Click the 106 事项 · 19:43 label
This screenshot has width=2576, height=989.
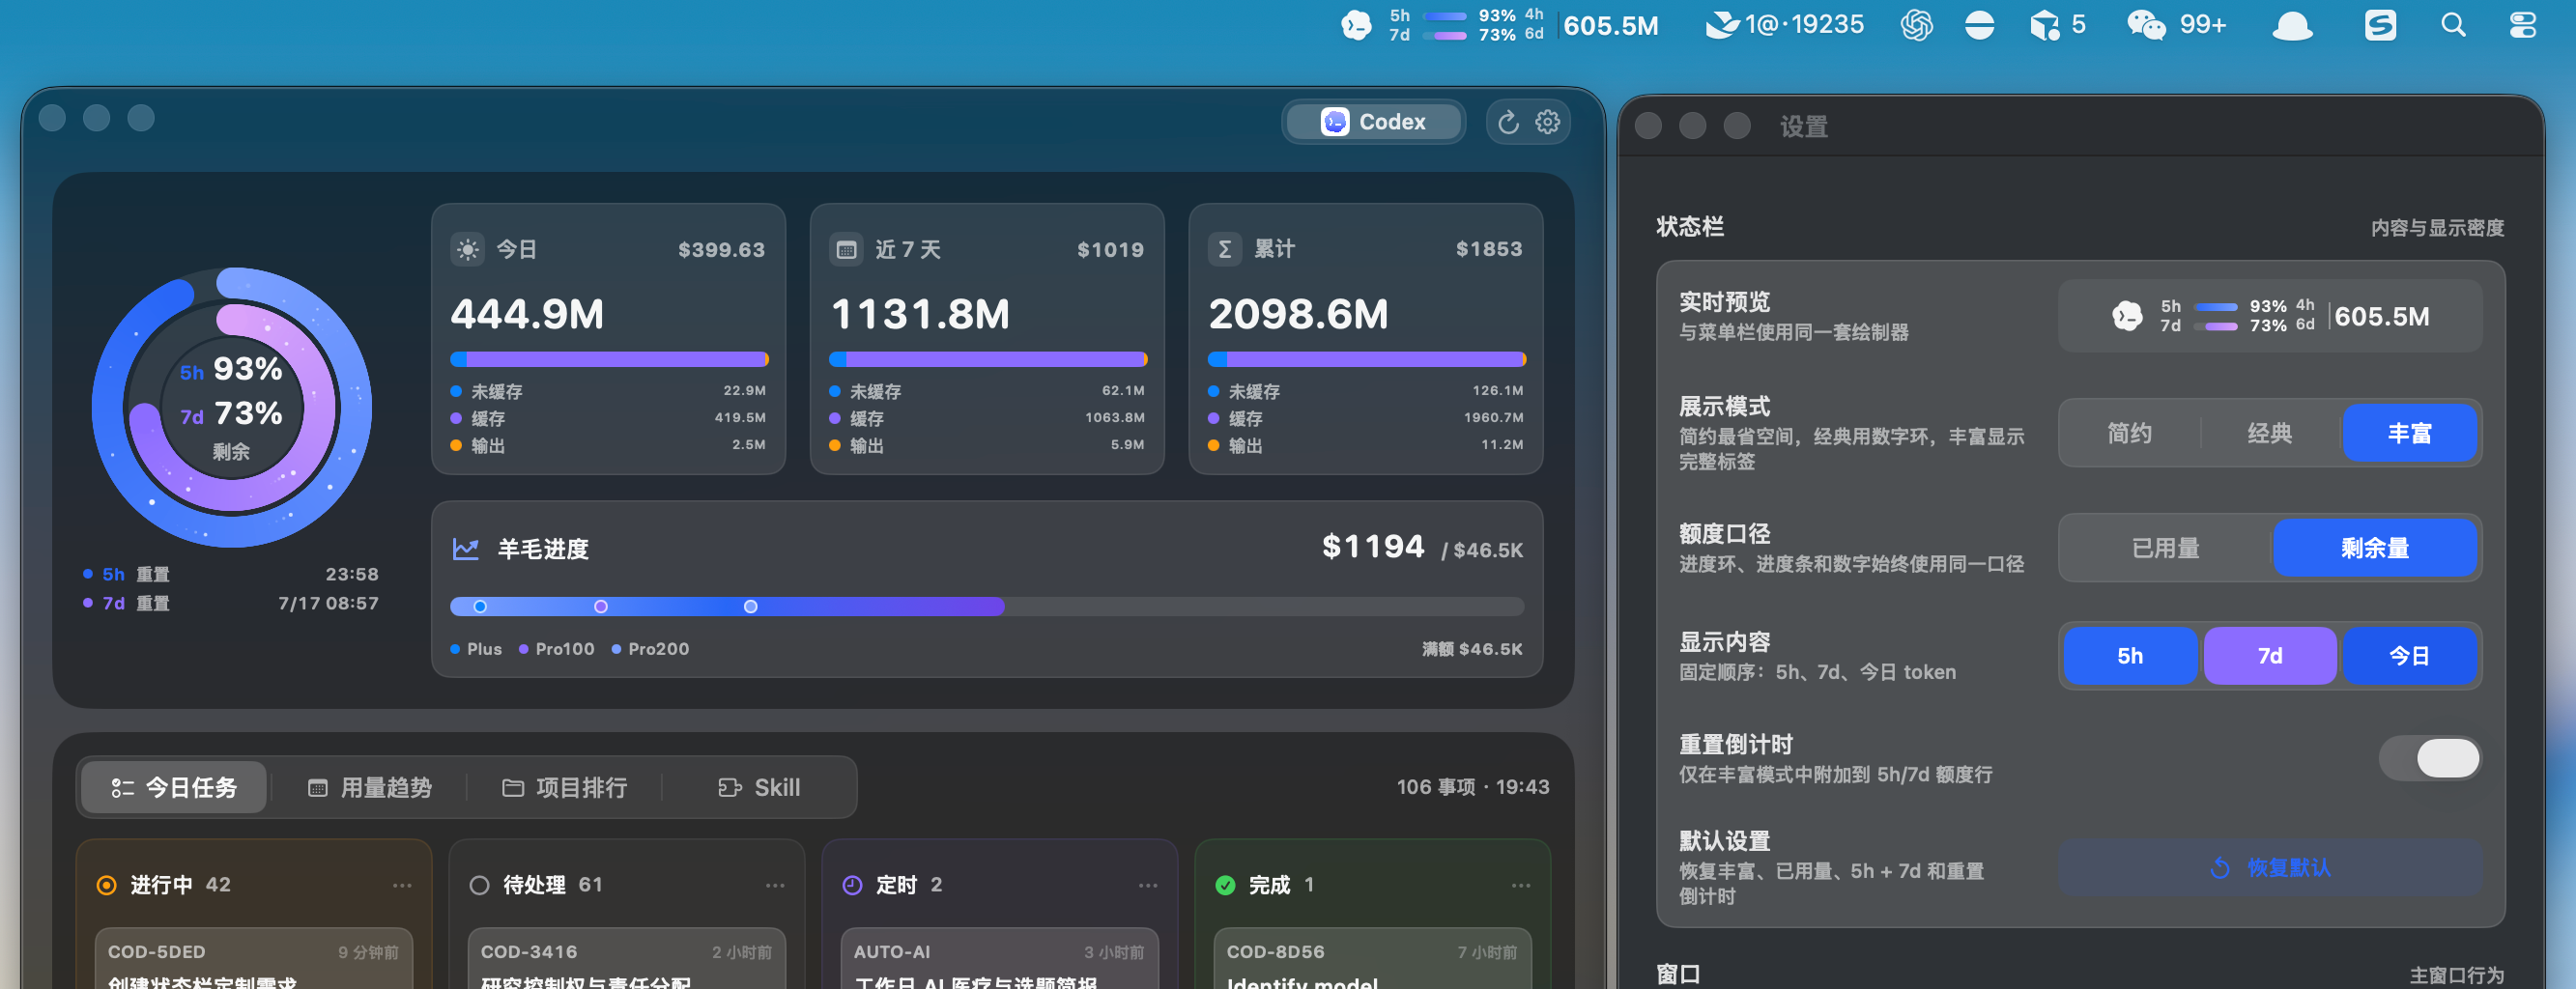pos(1472,787)
